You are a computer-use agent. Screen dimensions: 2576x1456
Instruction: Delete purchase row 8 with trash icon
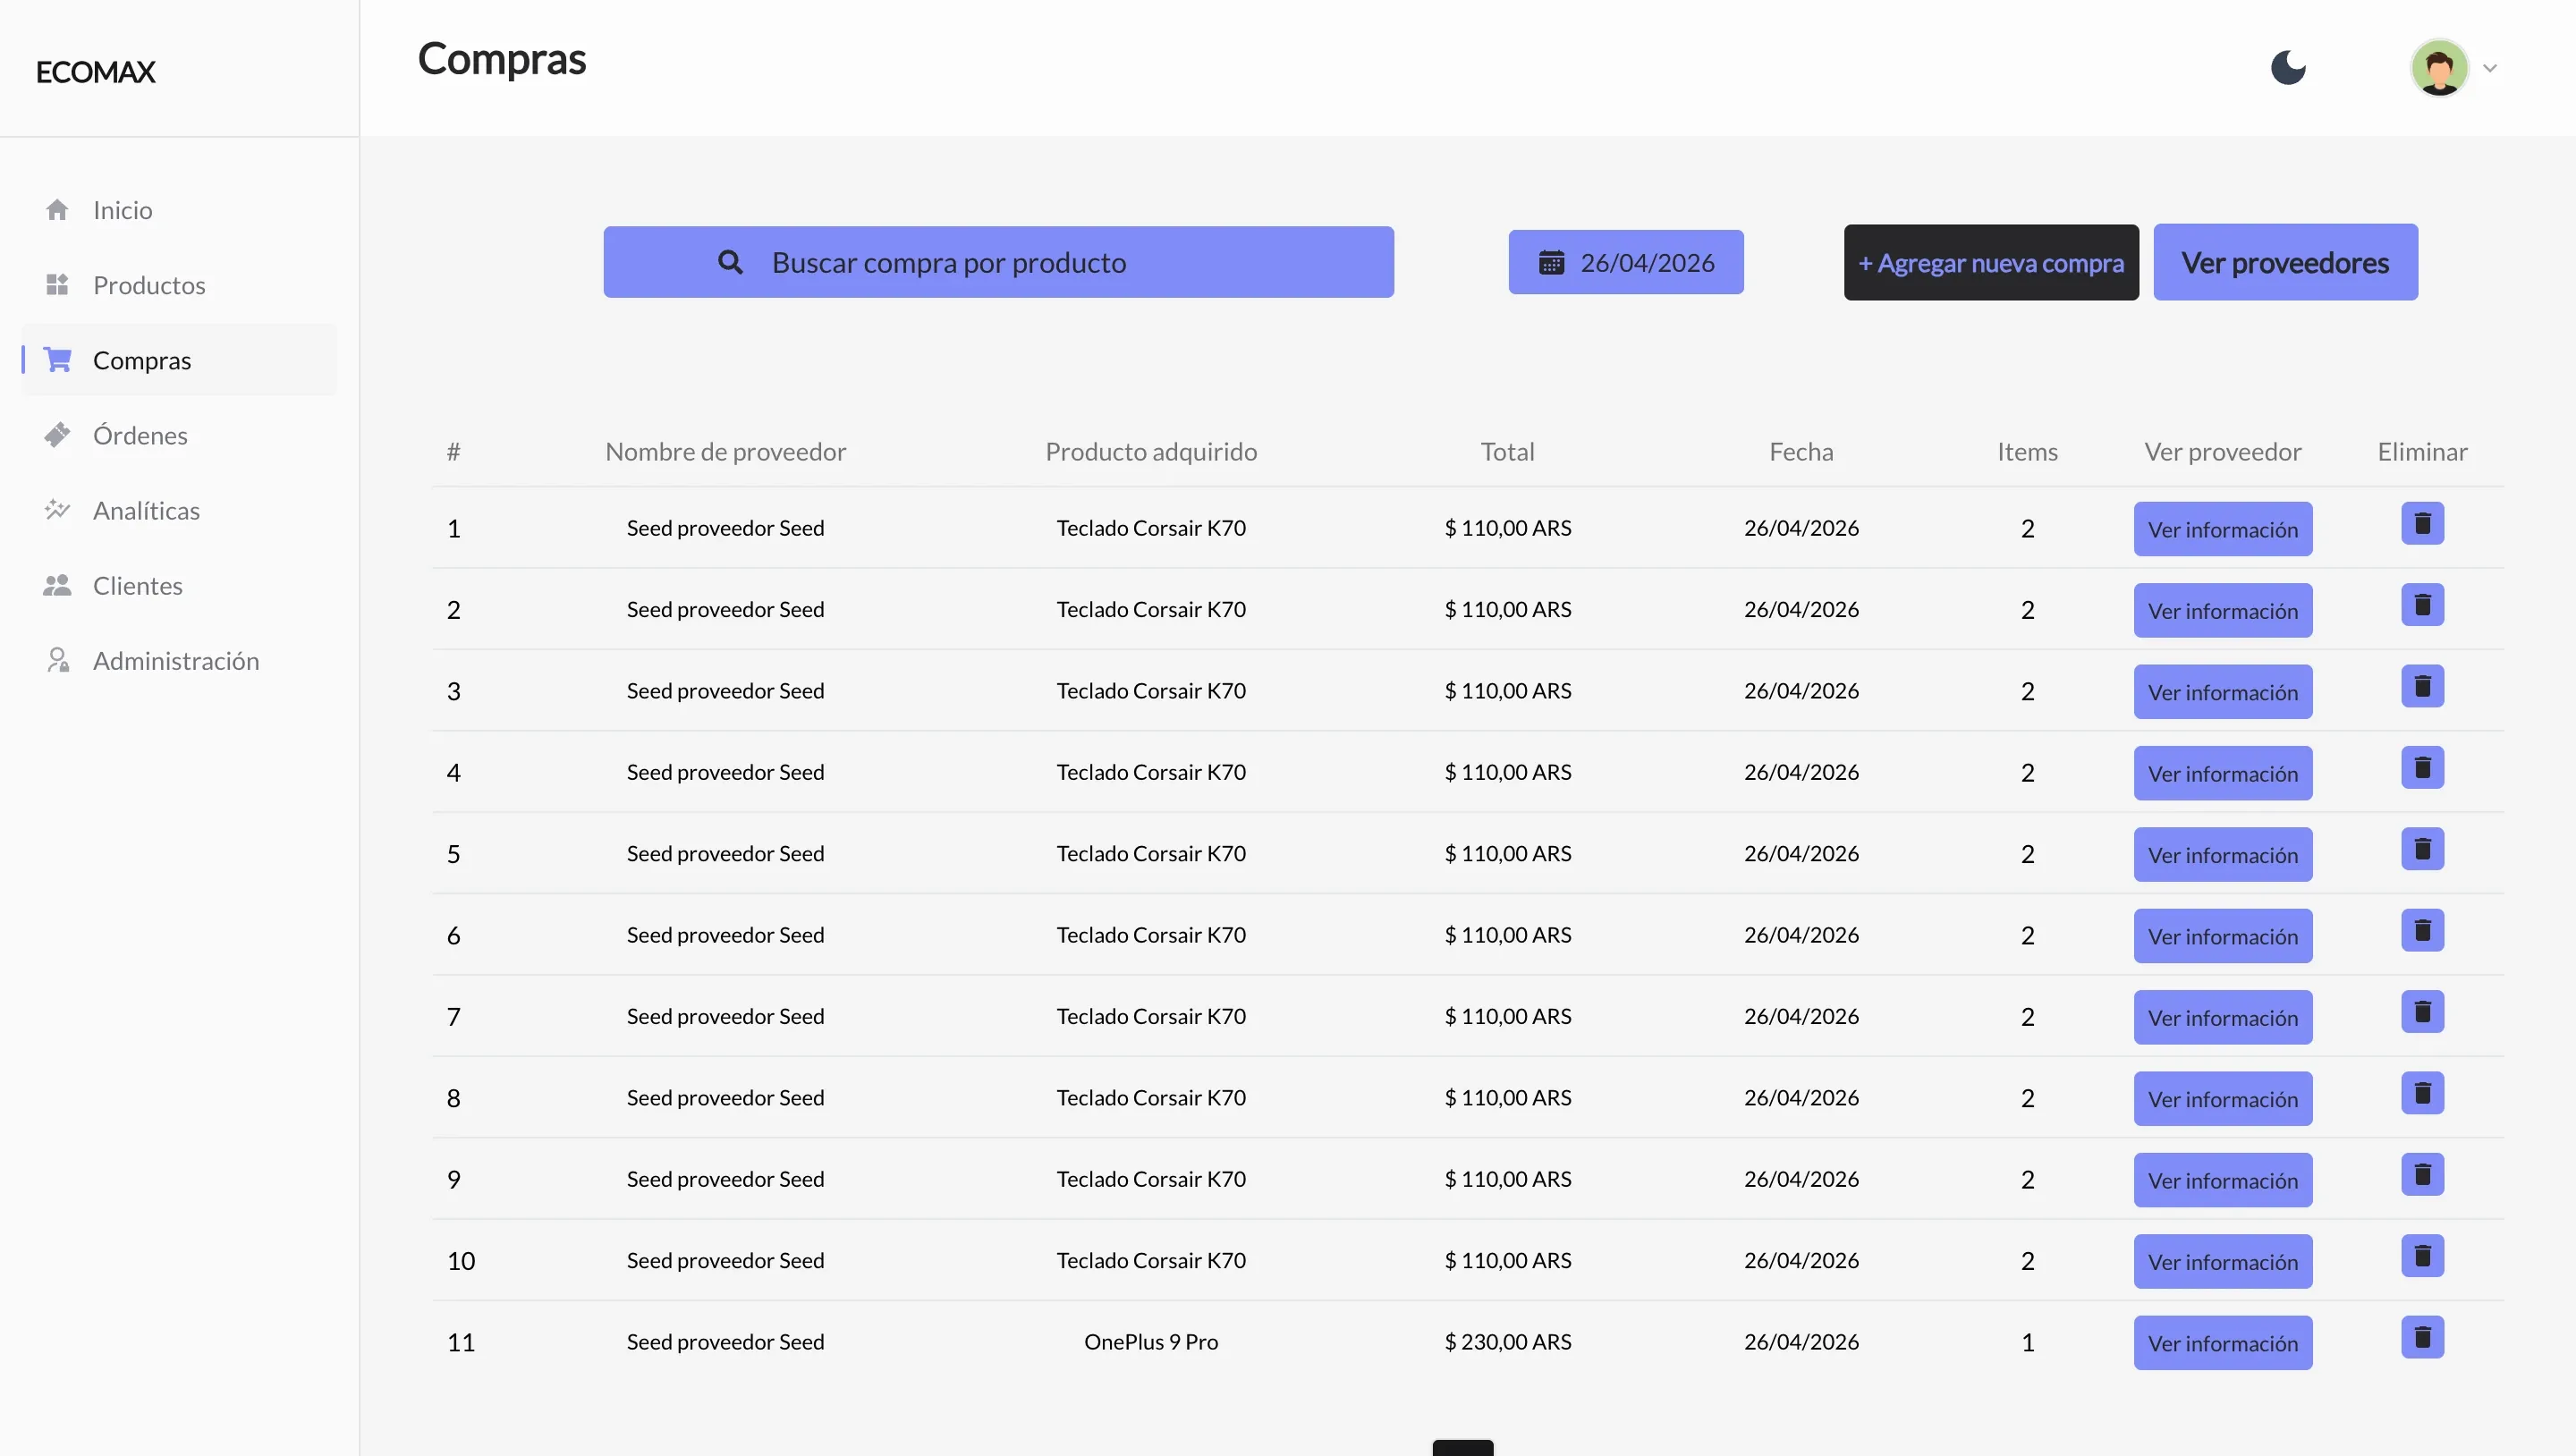click(x=2422, y=1093)
